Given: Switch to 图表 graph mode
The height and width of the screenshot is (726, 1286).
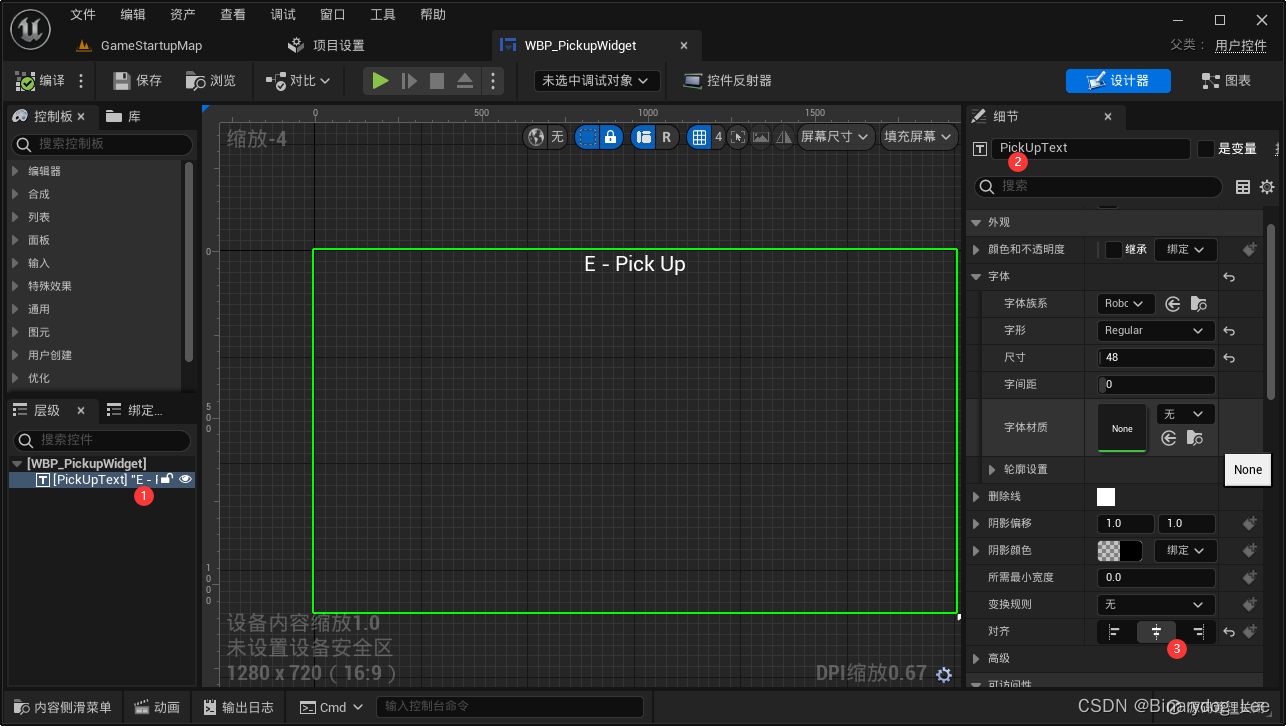Looking at the screenshot, I should pos(1227,81).
